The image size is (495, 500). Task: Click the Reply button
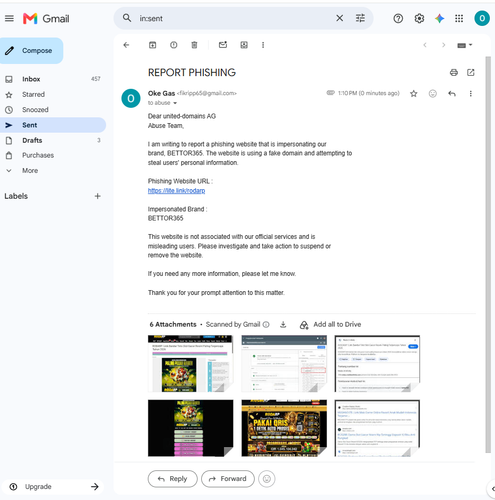click(x=173, y=479)
